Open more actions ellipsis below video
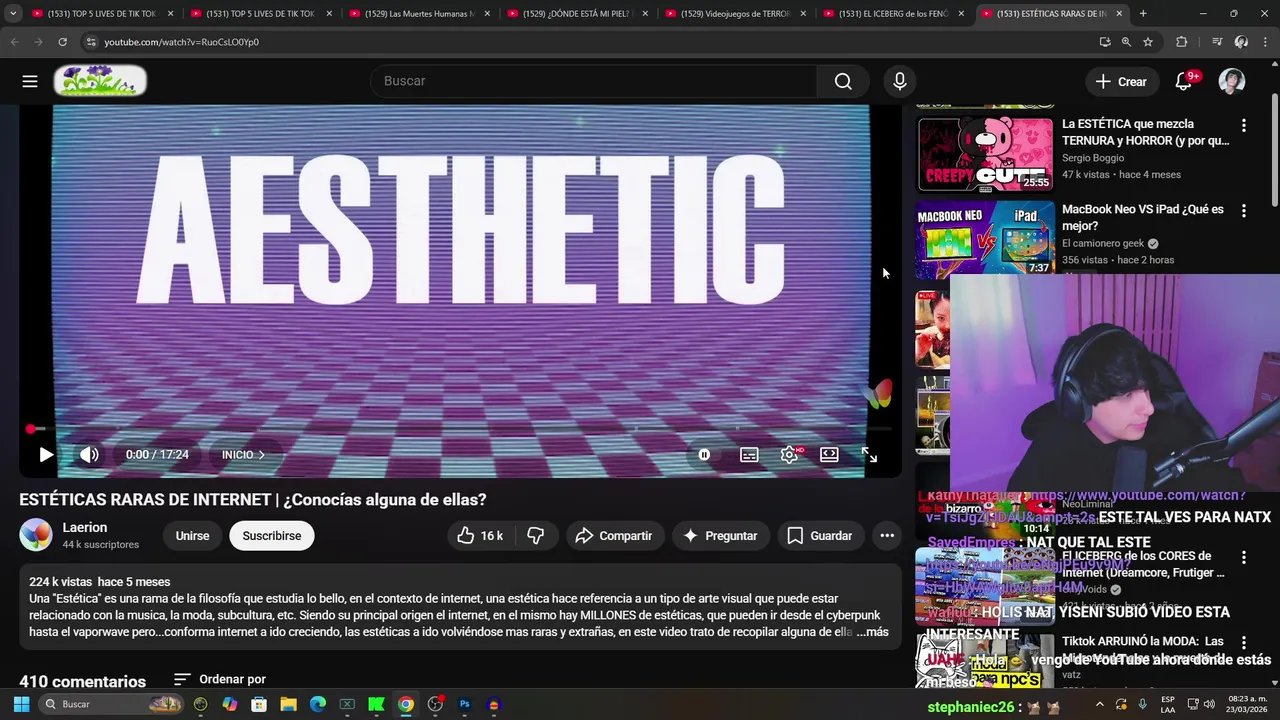 click(887, 536)
